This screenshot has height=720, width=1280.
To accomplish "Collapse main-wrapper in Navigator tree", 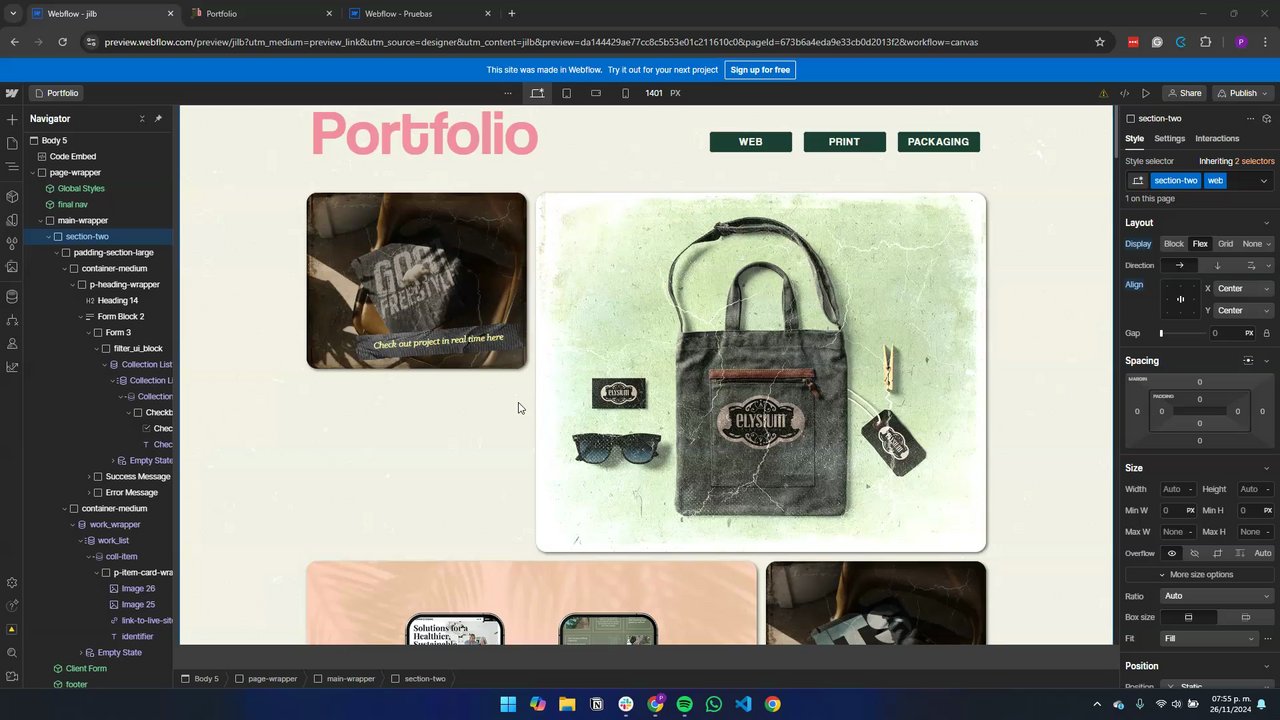I will click(x=41, y=221).
